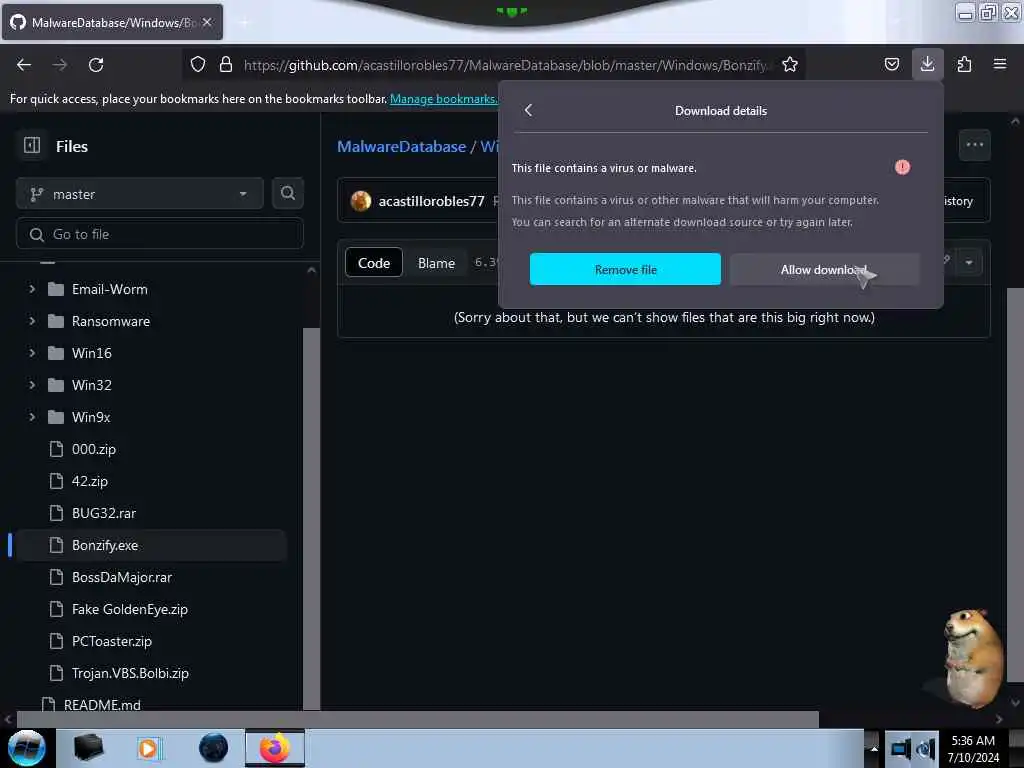Close the MalwareDatabase browser tab
1024x768 pixels.
tap(207, 22)
